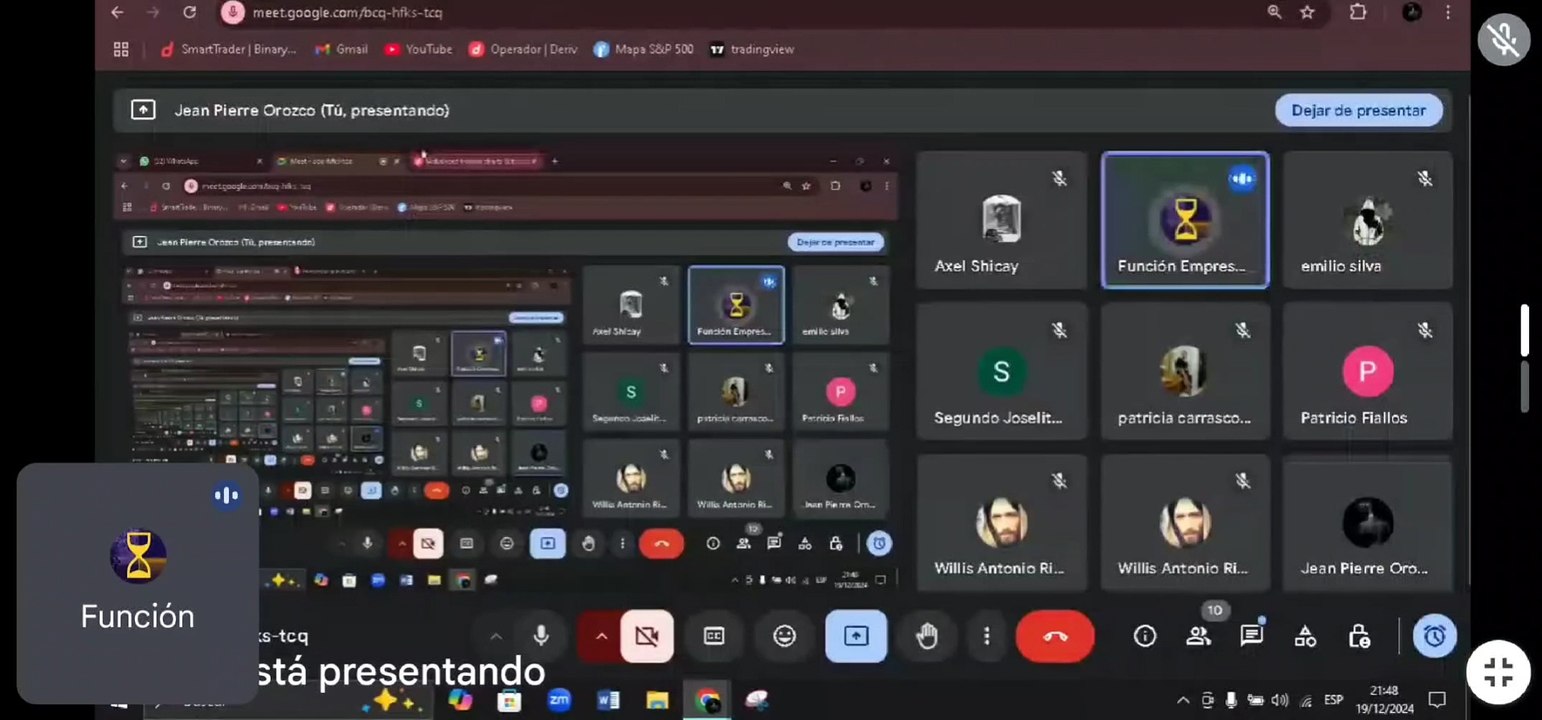The image size is (1542, 720).
Task: Open the zoom magnifier icon in the address bar
Action: [x=1274, y=12]
